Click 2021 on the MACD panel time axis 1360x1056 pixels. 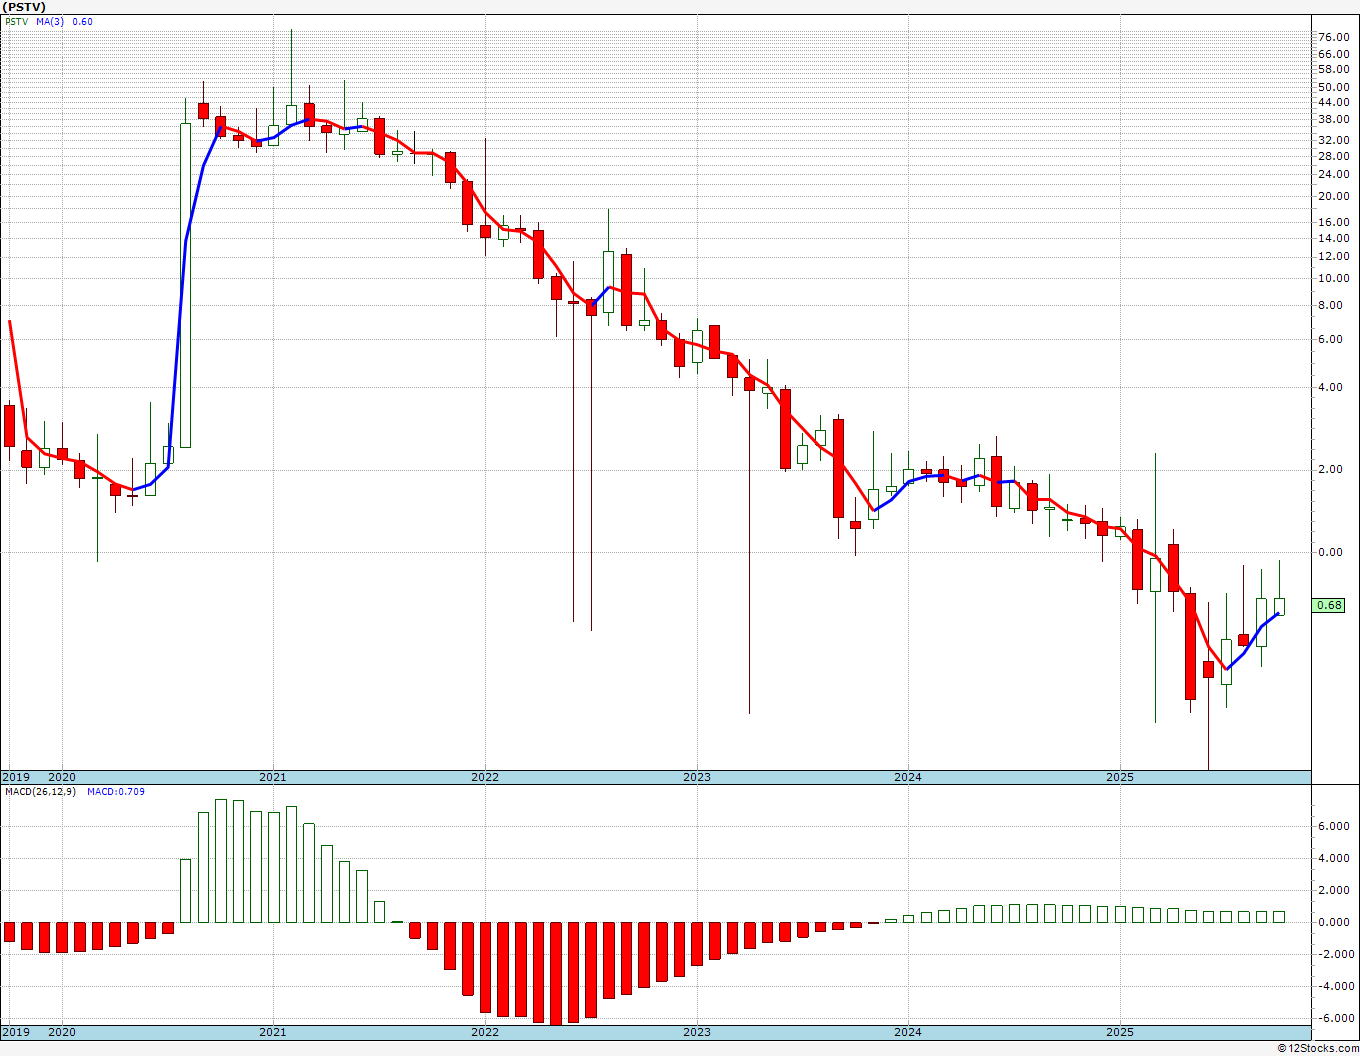pyautogui.click(x=273, y=1032)
